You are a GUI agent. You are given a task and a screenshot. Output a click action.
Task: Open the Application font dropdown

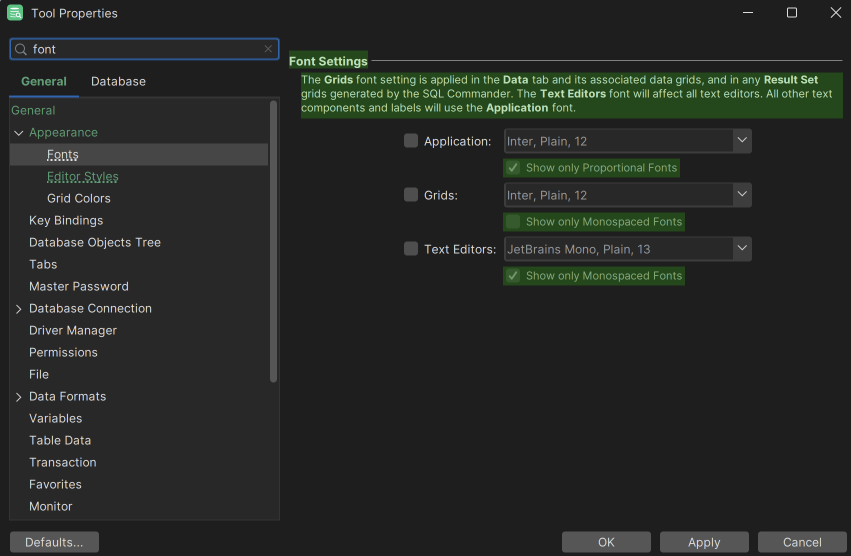tap(741, 141)
